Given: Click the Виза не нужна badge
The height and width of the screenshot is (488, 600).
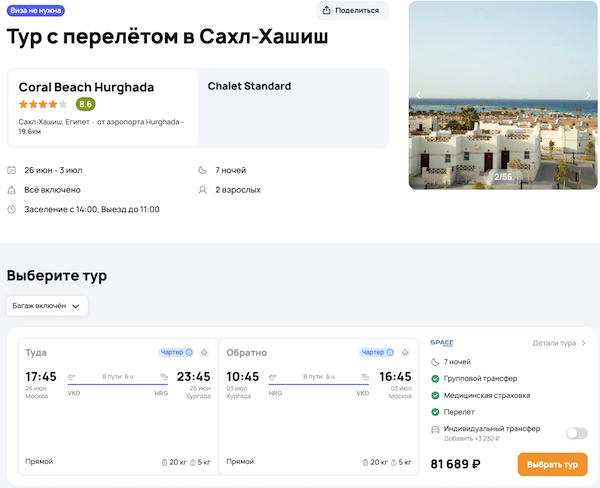Looking at the screenshot, I should (x=35, y=10).
